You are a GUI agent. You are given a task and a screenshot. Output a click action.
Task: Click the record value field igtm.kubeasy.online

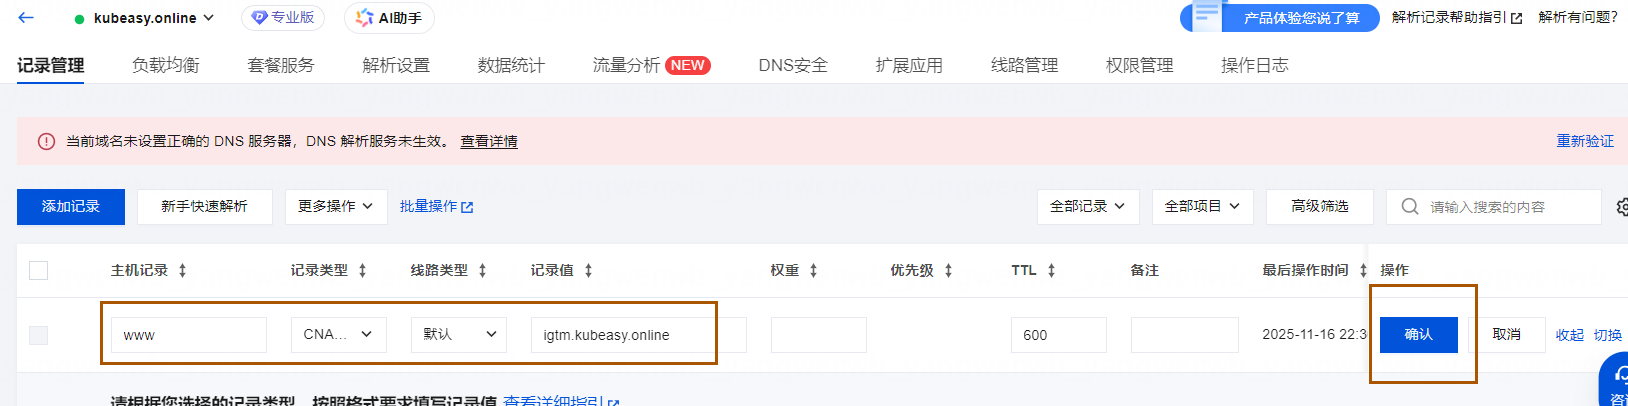click(x=639, y=335)
